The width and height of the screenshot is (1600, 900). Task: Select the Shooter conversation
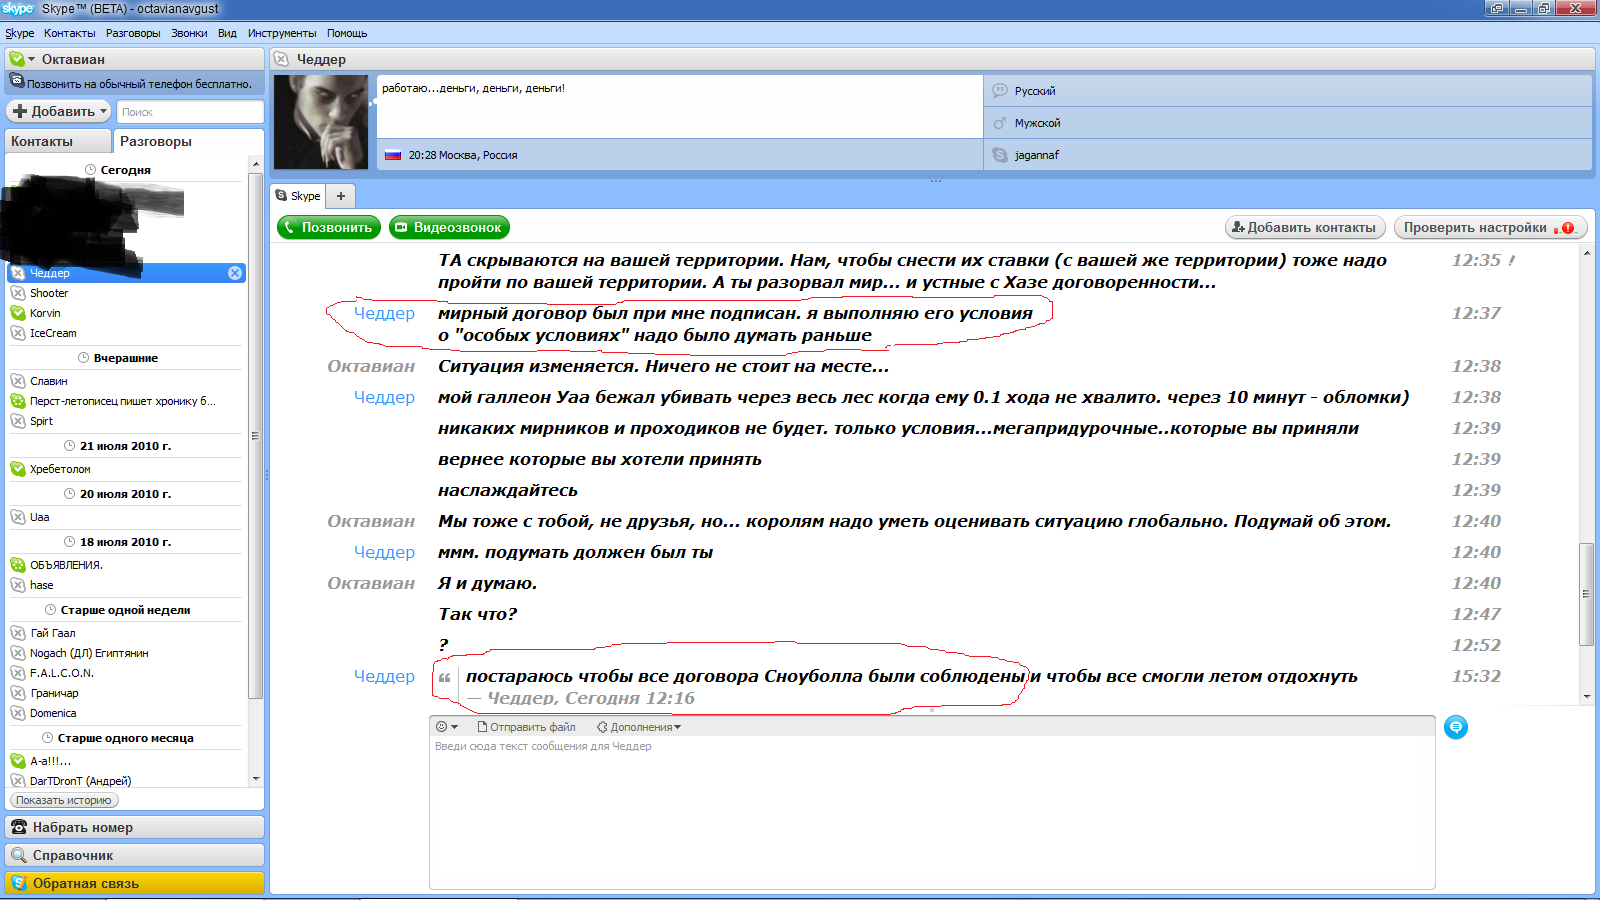126,293
